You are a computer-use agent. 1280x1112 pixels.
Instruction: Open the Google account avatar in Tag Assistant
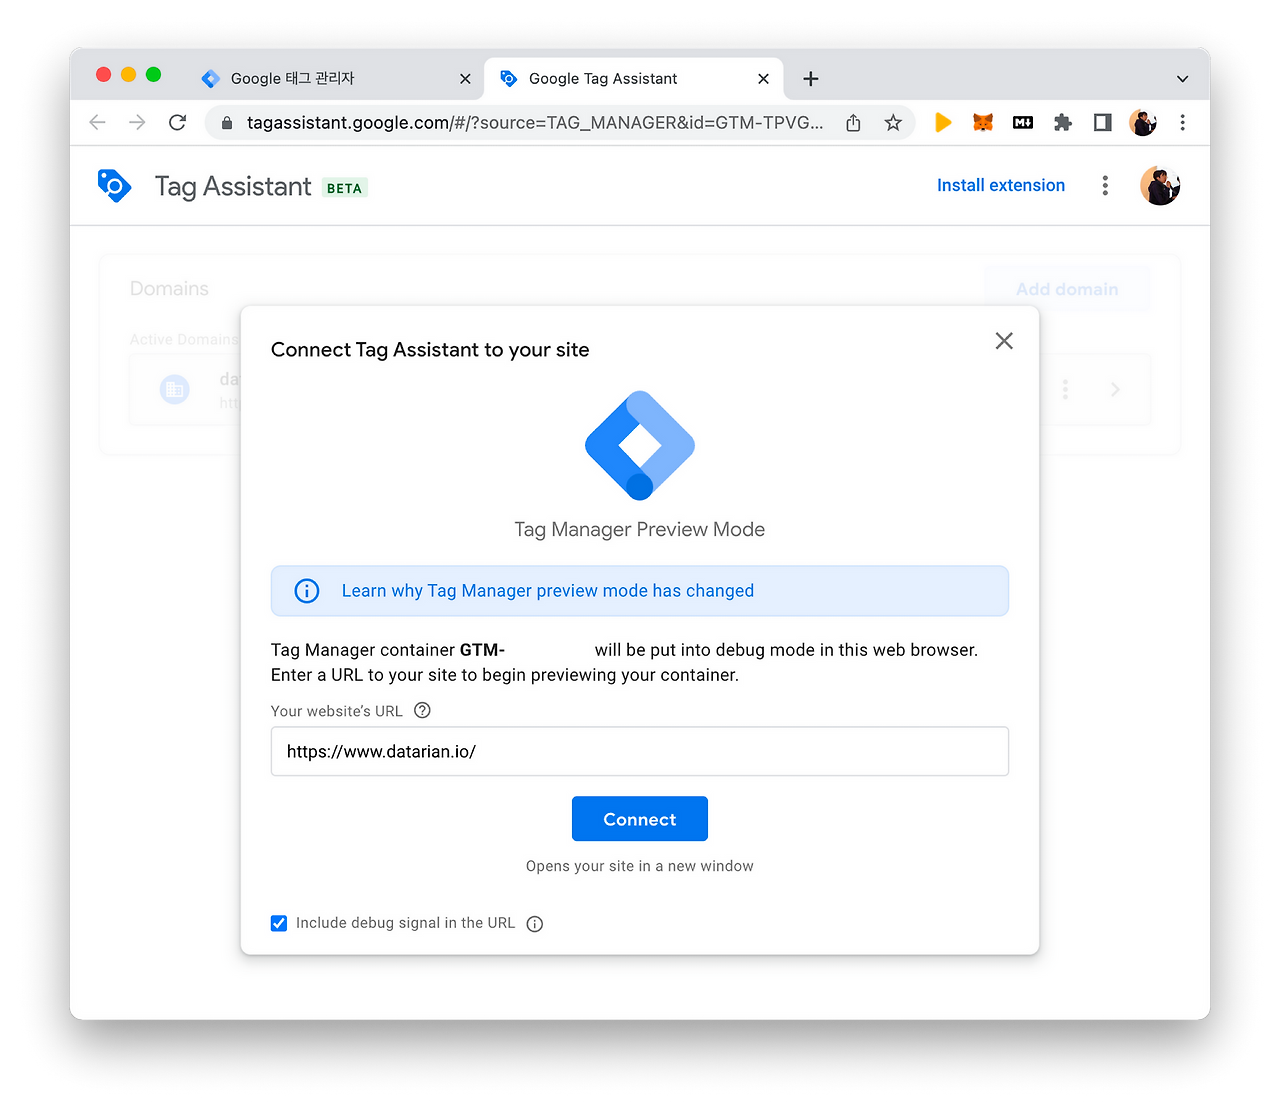(1160, 185)
